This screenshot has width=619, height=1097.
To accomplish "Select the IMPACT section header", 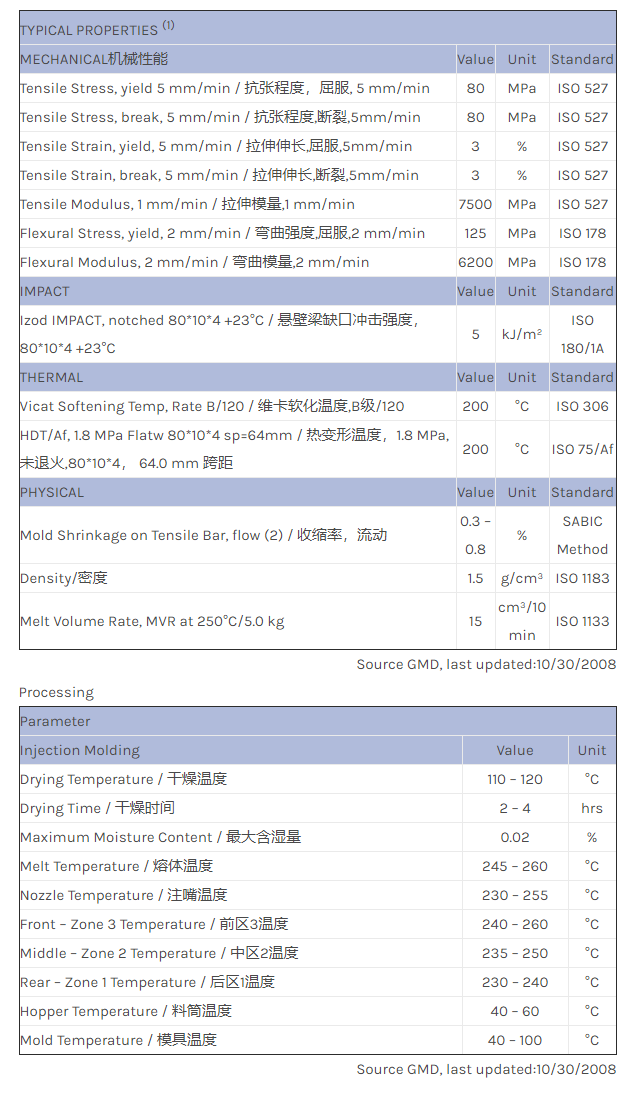I will pyautogui.click(x=45, y=291).
